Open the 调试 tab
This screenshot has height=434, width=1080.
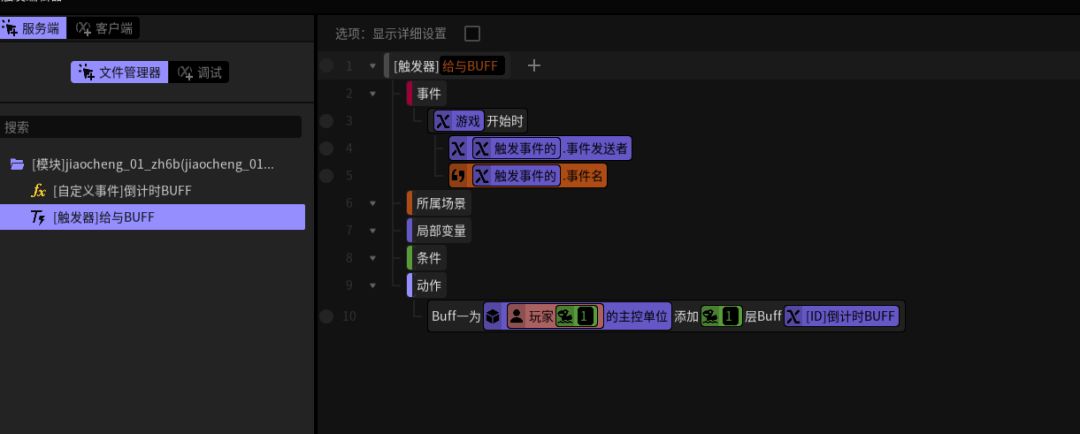point(199,72)
